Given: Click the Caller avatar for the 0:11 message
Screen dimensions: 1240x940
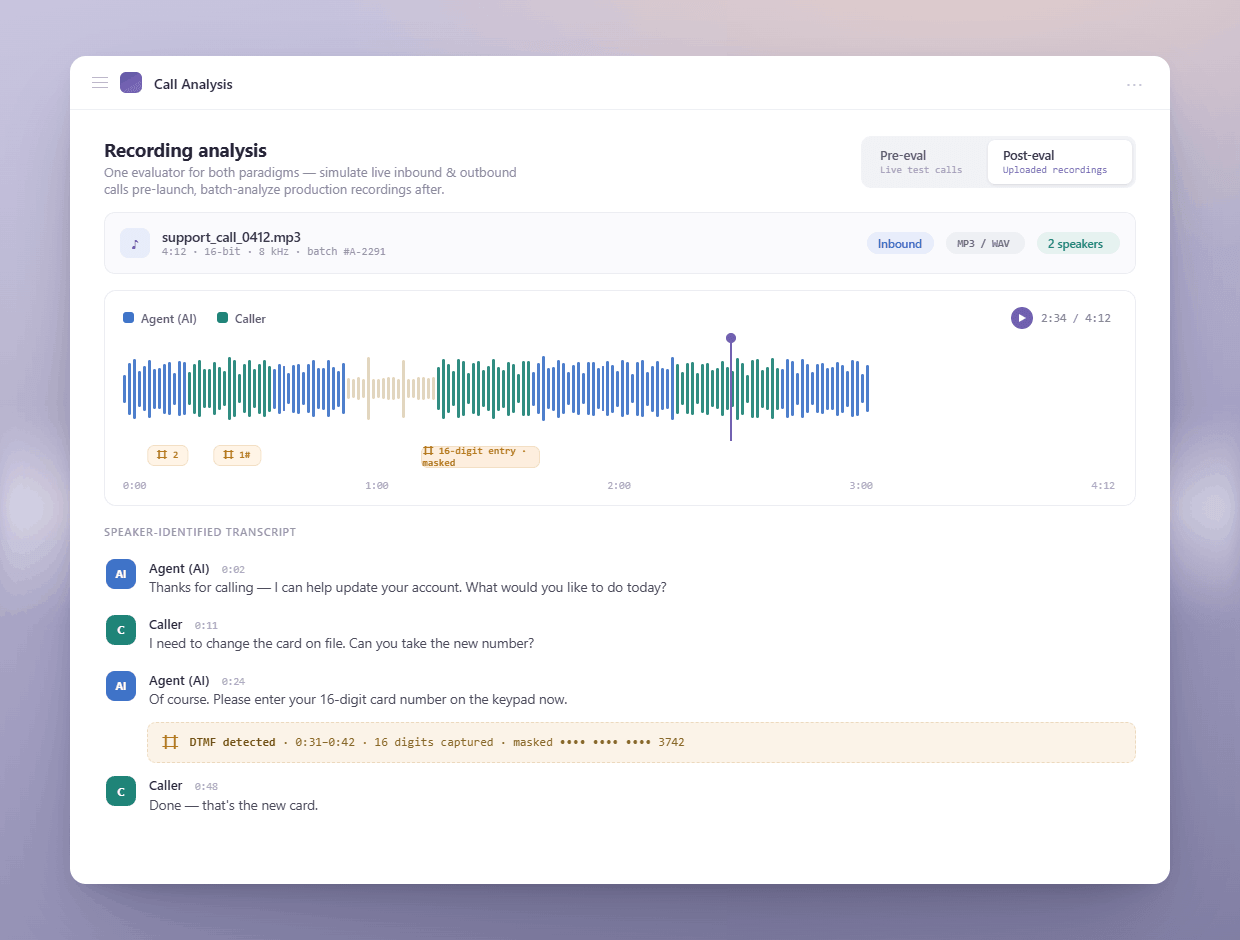Looking at the screenshot, I should point(121,631).
